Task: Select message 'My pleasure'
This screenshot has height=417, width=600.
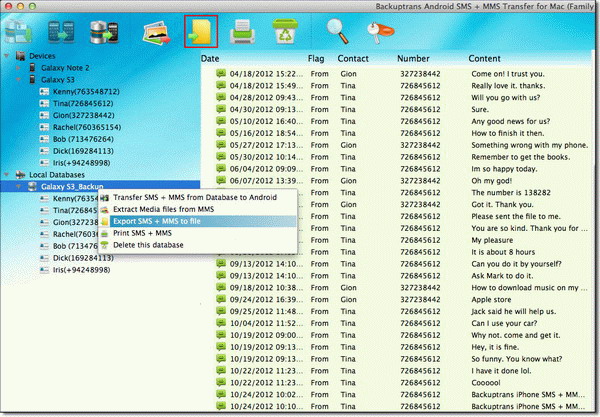Action: (492, 240)
